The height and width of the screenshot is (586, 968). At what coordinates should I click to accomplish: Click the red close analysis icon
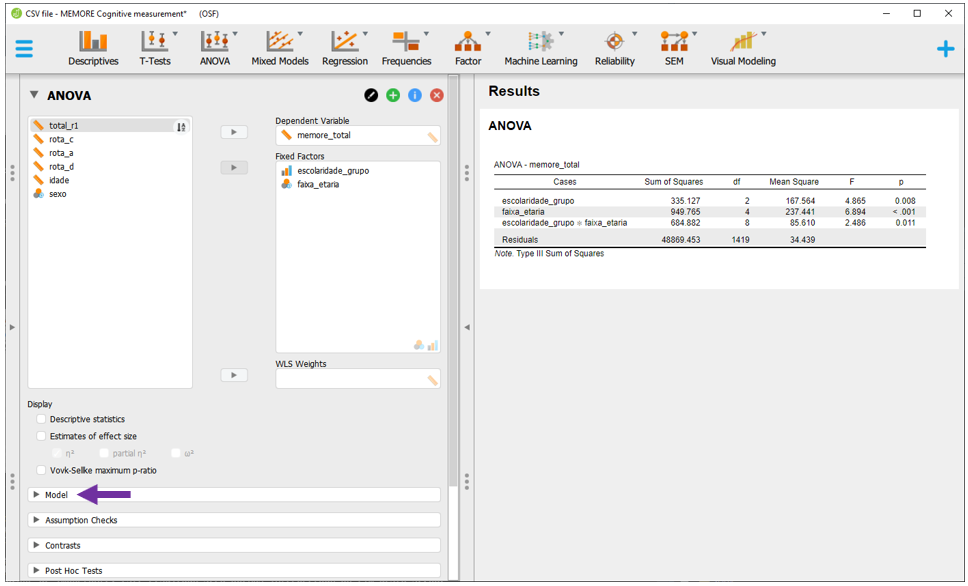pyautogui.click(x=437, y=95)
